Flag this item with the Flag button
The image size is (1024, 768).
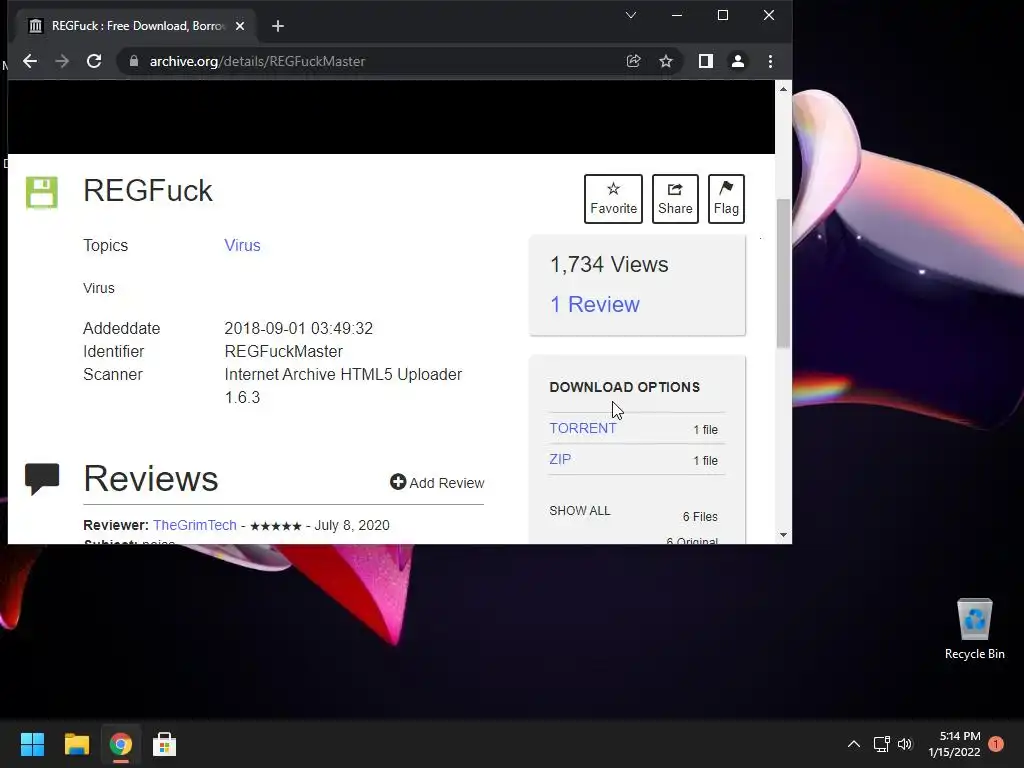(726, 199)
